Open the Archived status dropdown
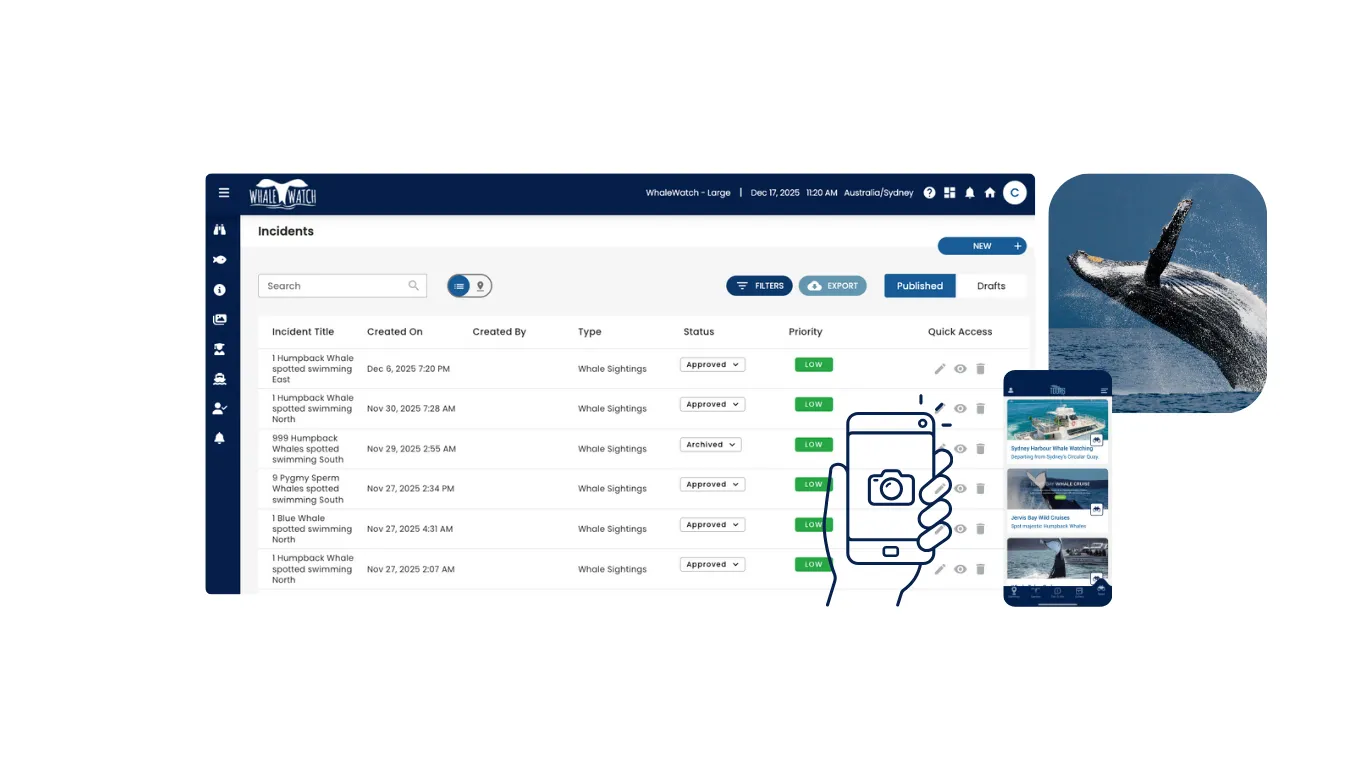The image size is (1366, 768). [711, 445]
